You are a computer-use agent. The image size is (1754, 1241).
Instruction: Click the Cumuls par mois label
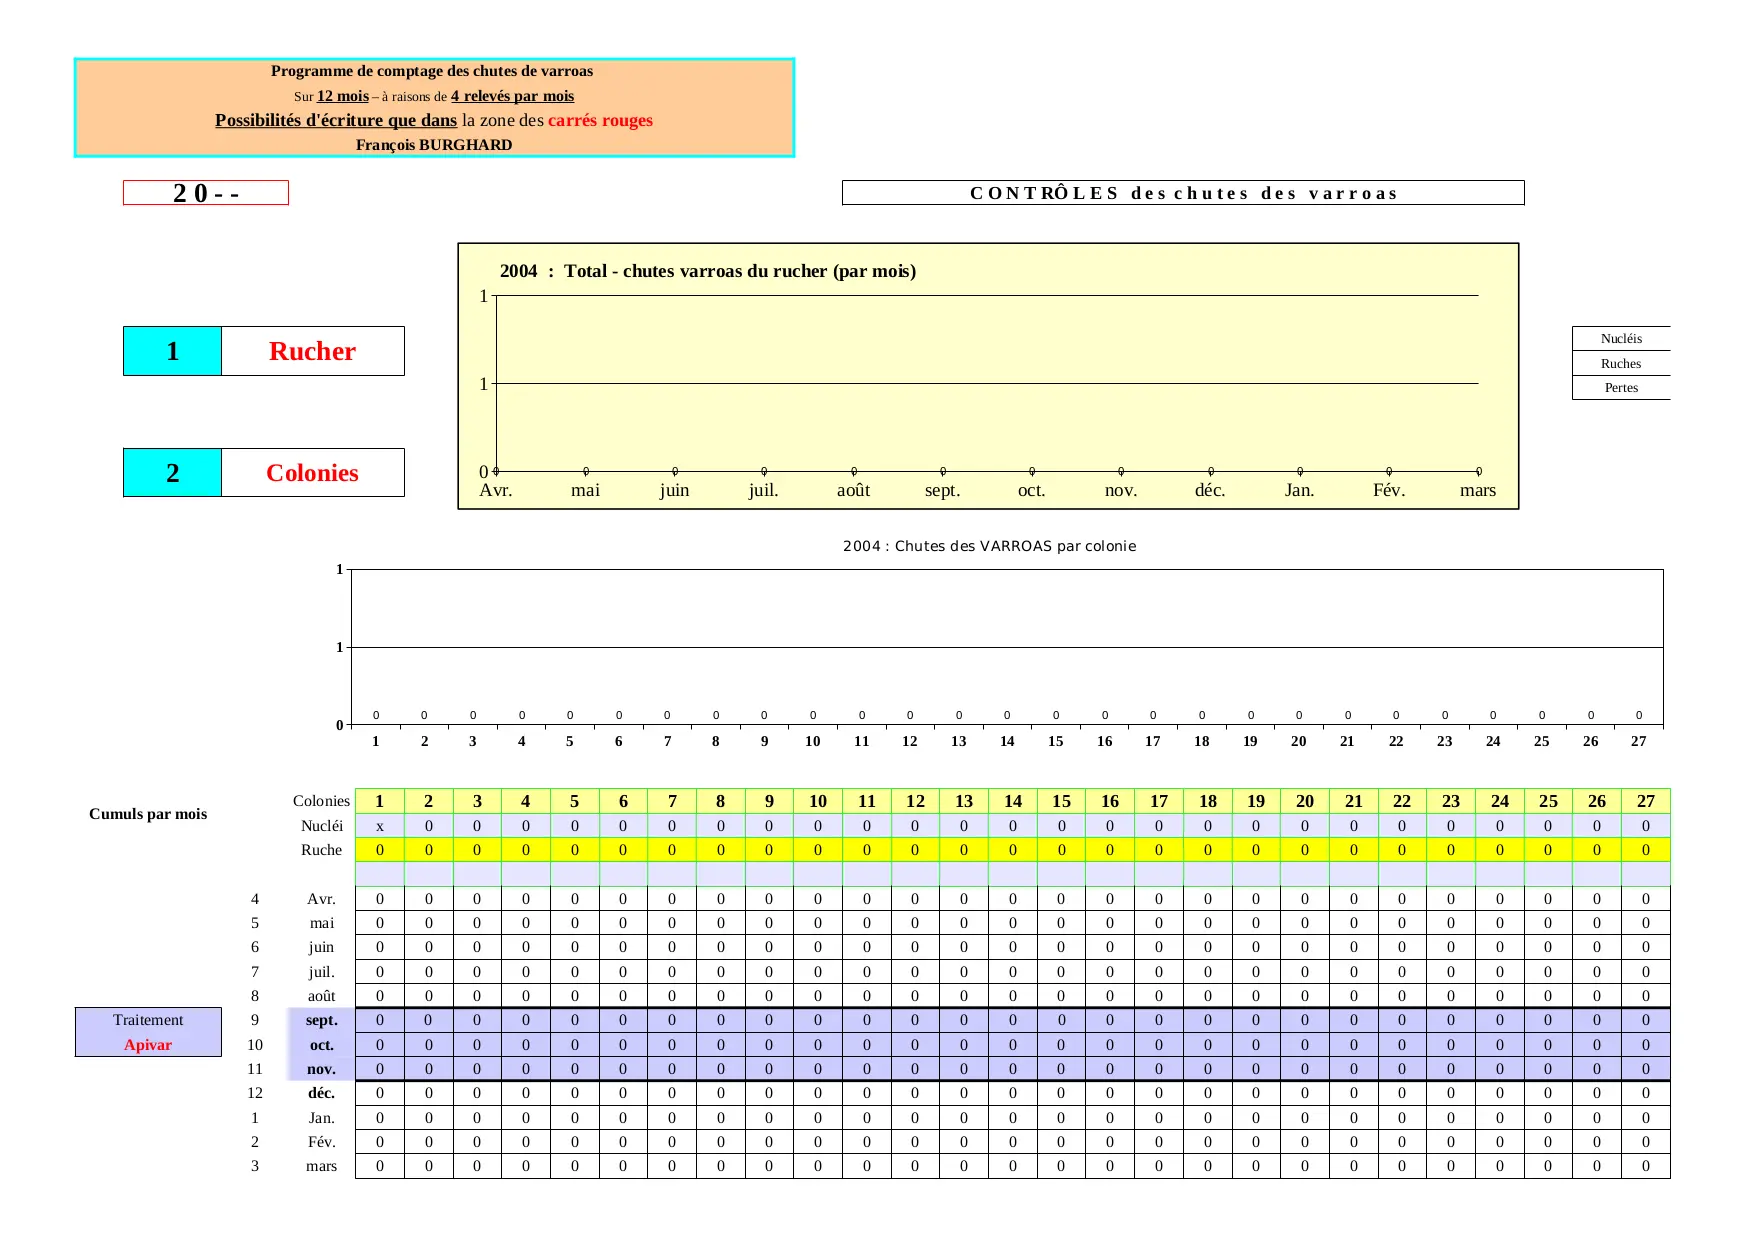coord(148,814)
